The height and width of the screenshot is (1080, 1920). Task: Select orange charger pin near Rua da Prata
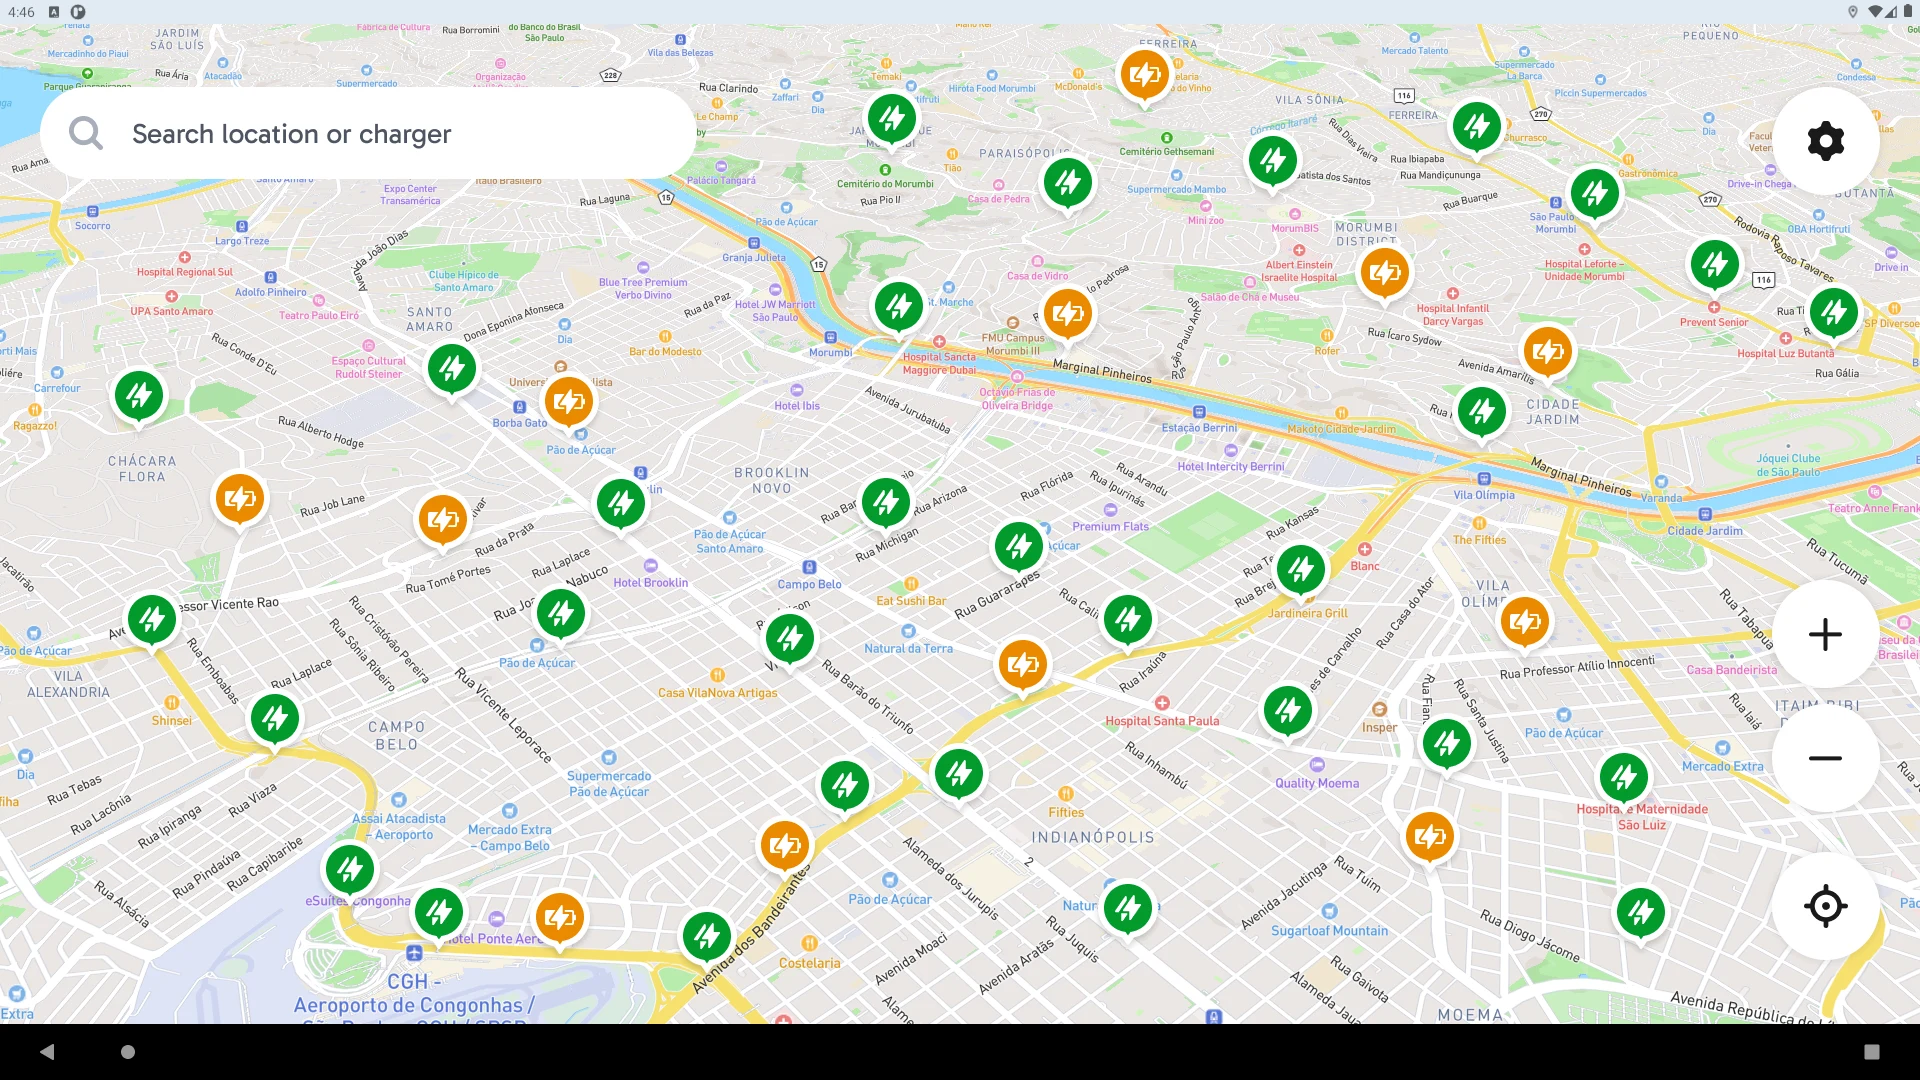click(442, 521)
